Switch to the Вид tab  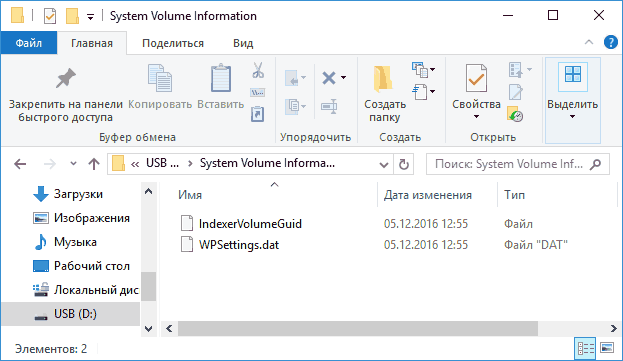[243, 43]
